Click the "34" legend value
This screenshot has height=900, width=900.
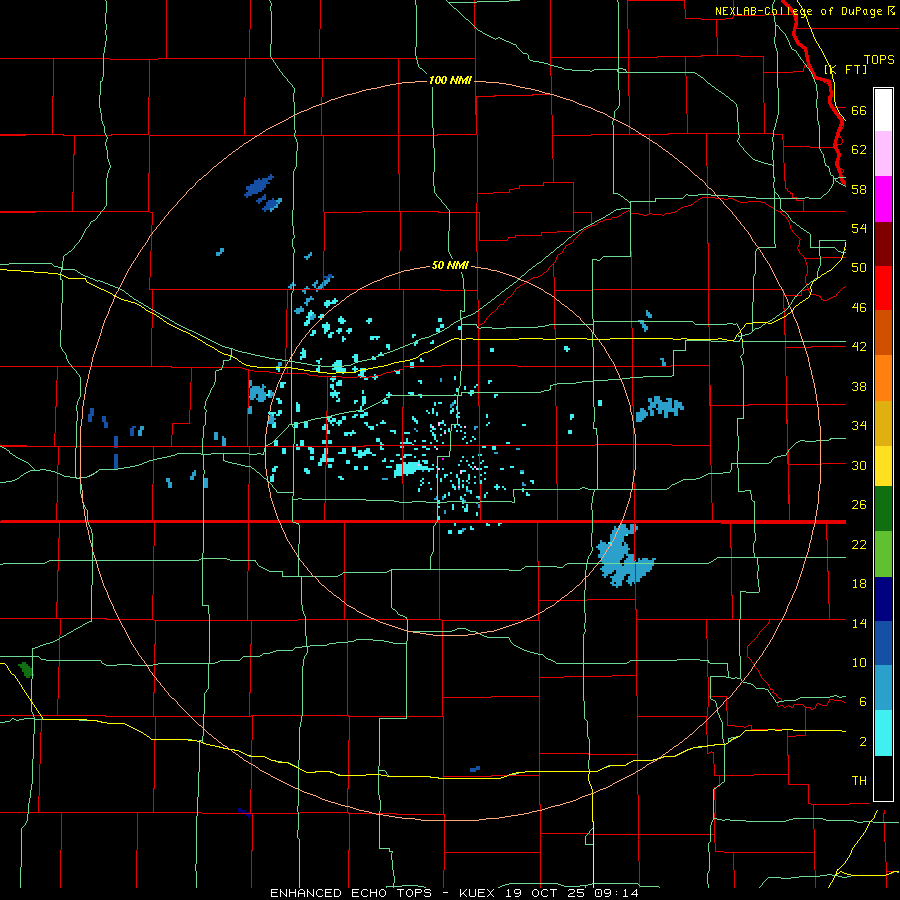859,425
